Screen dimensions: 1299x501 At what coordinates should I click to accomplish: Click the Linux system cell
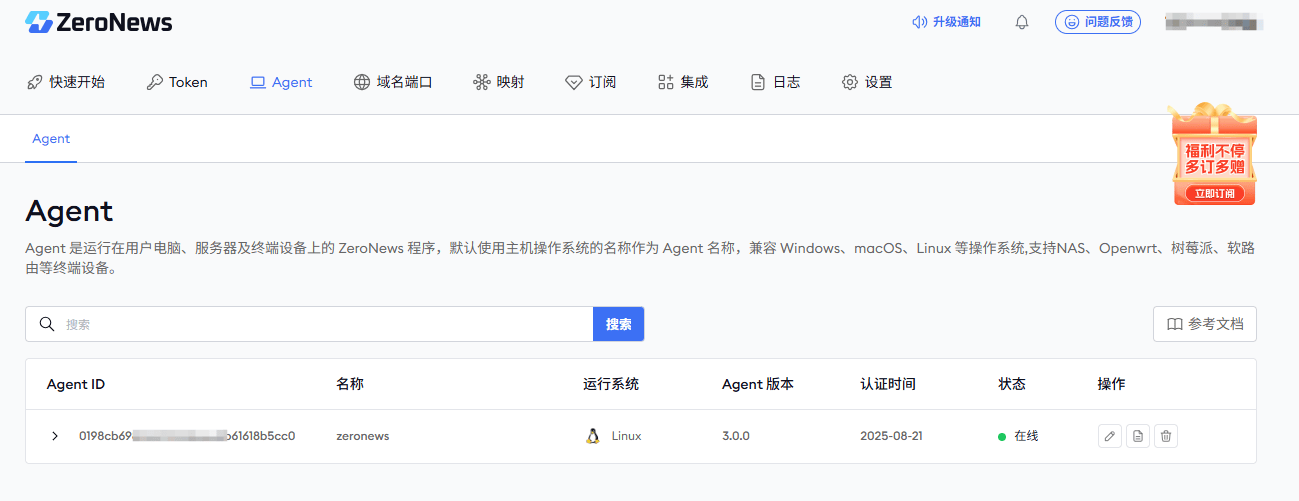tap(614, 436)
